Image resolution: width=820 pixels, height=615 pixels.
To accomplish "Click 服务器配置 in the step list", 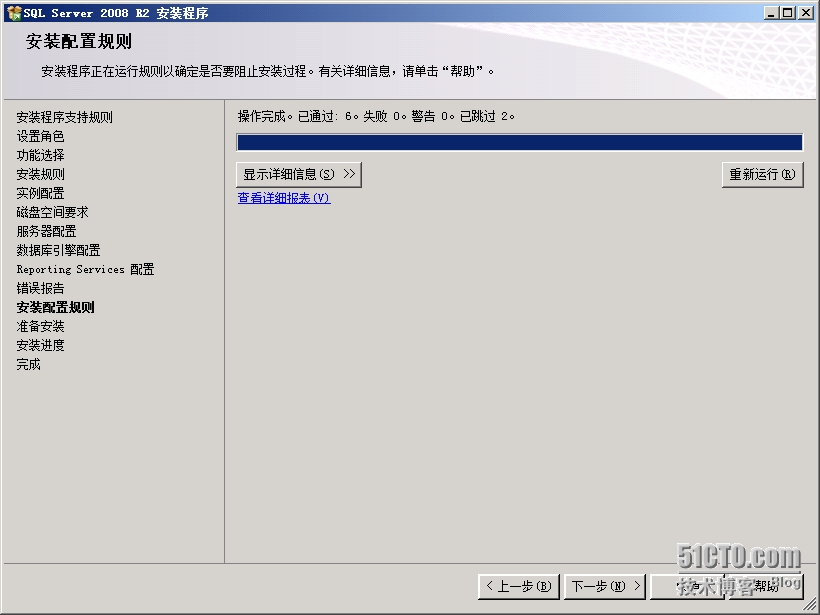I will tap(47, 231).
